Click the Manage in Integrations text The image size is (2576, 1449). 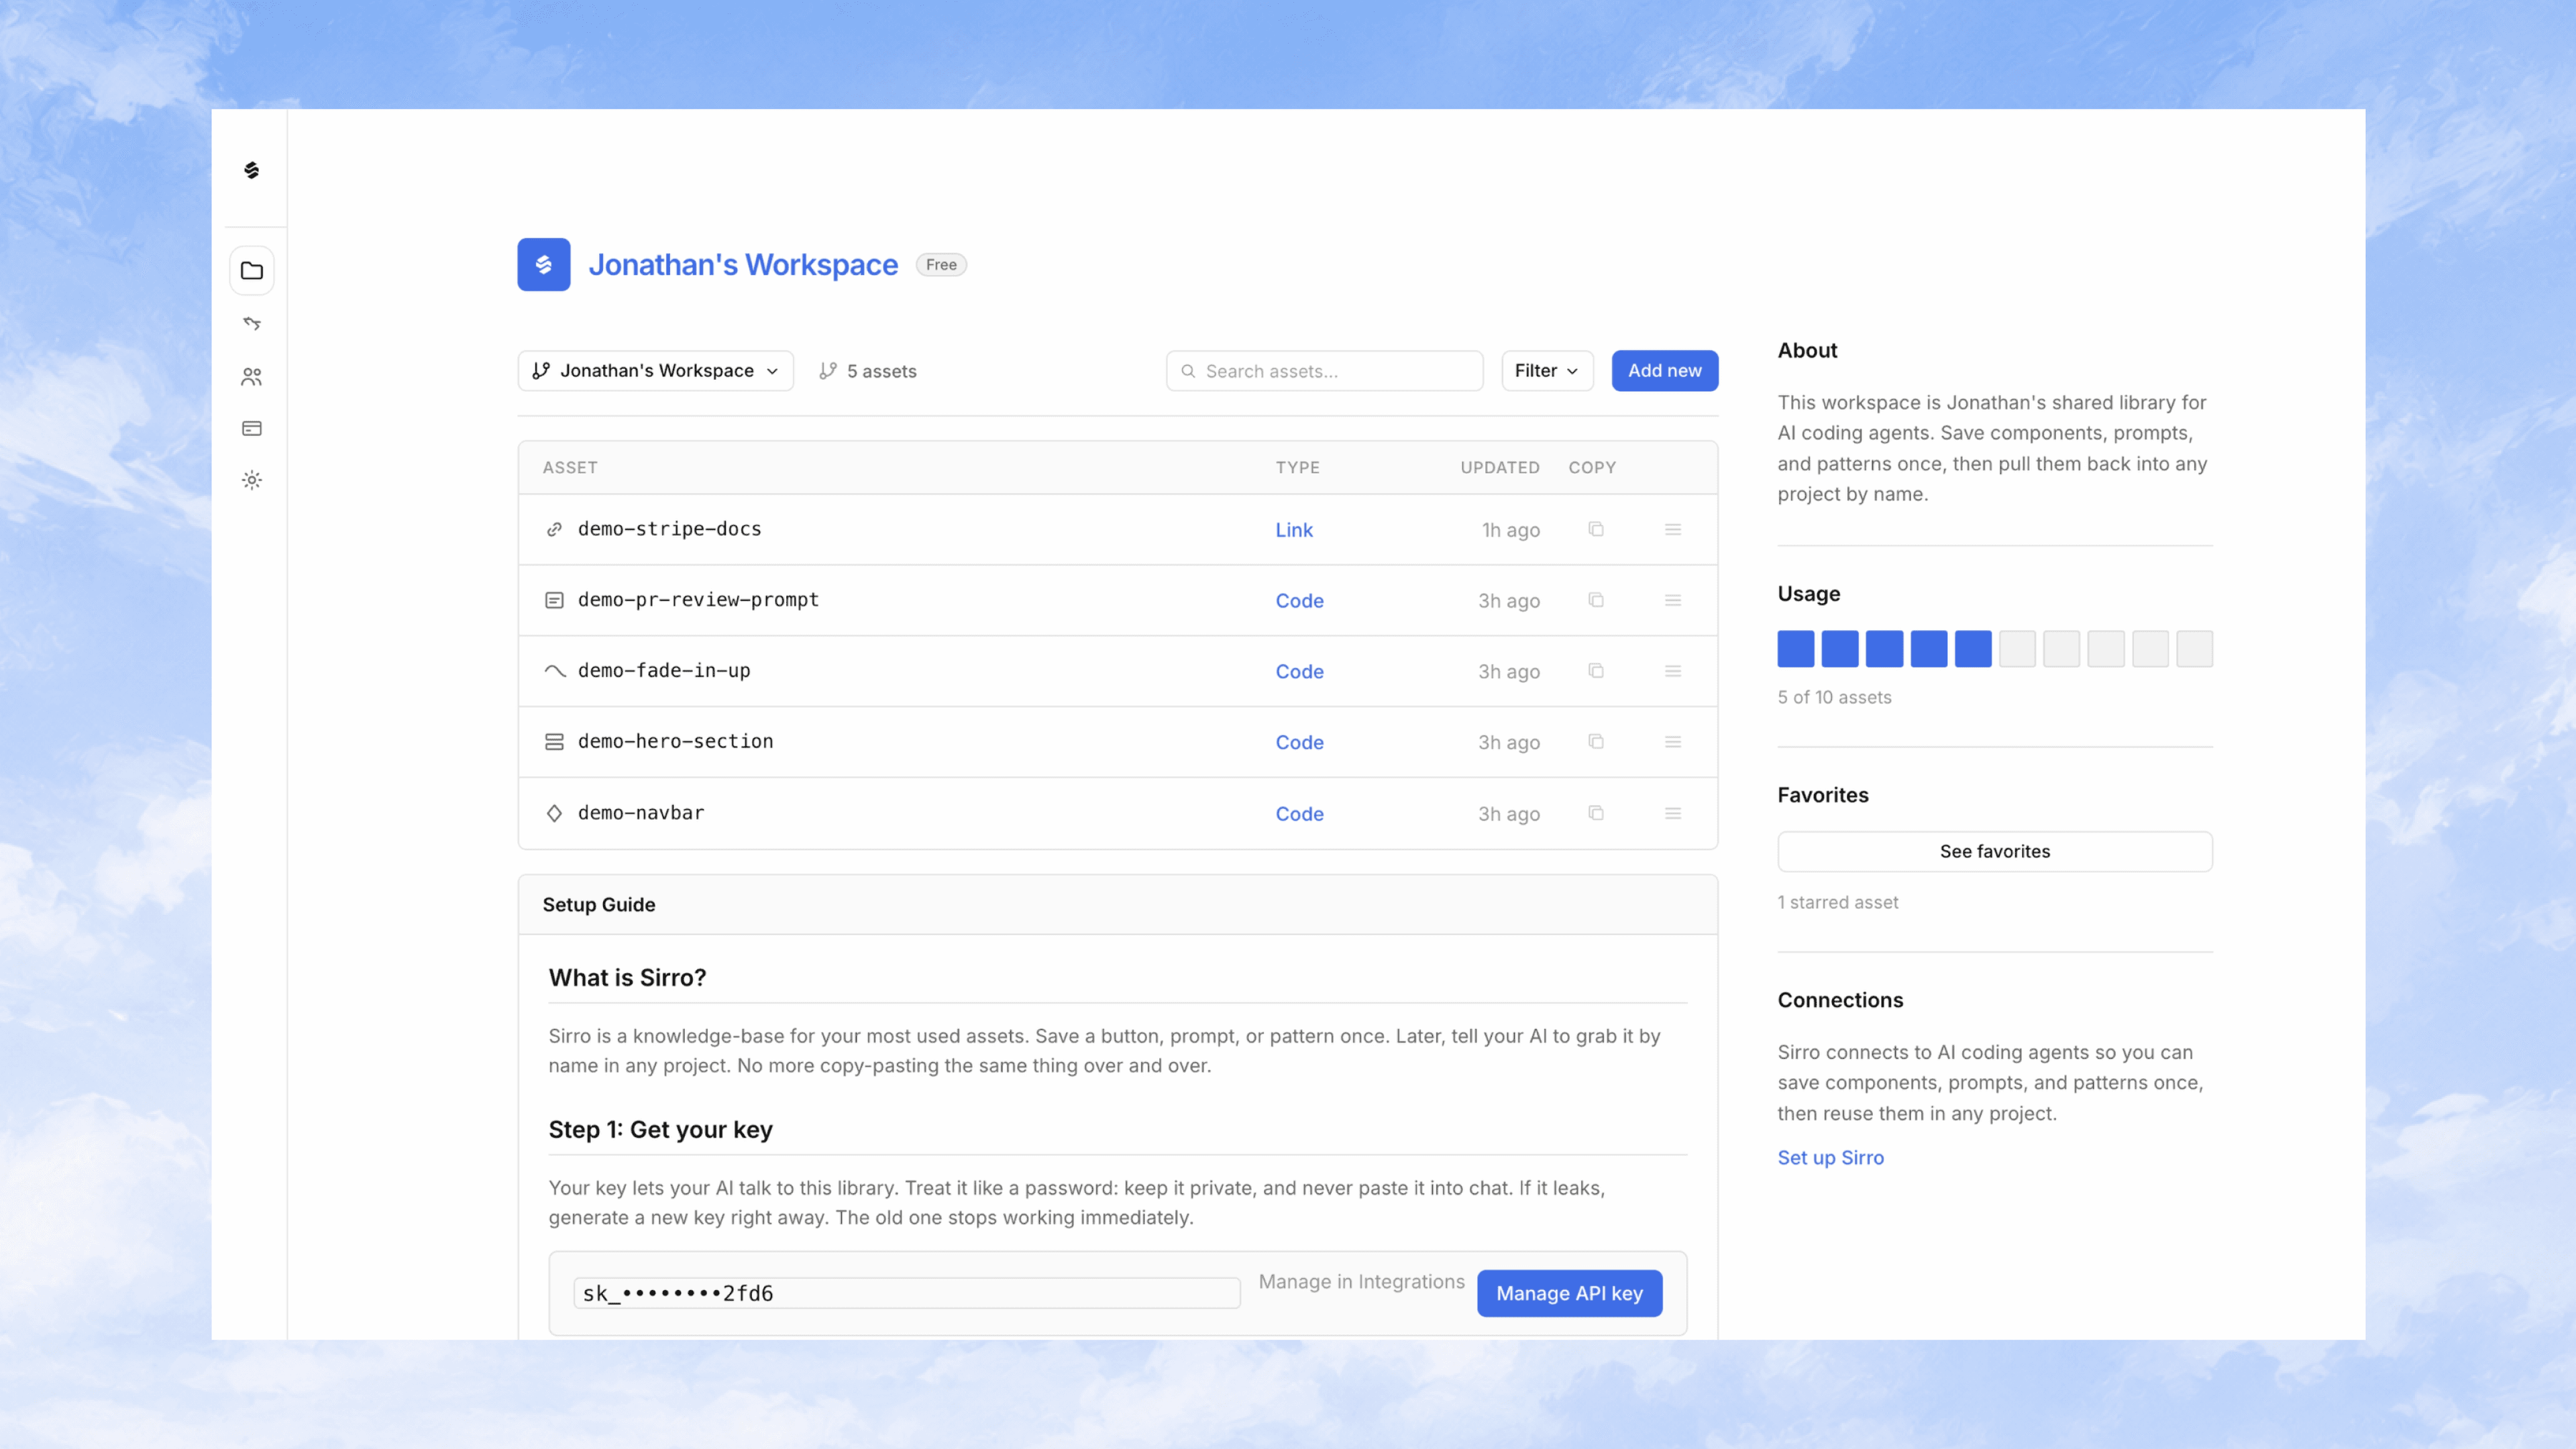(x=1361, y=1282)
